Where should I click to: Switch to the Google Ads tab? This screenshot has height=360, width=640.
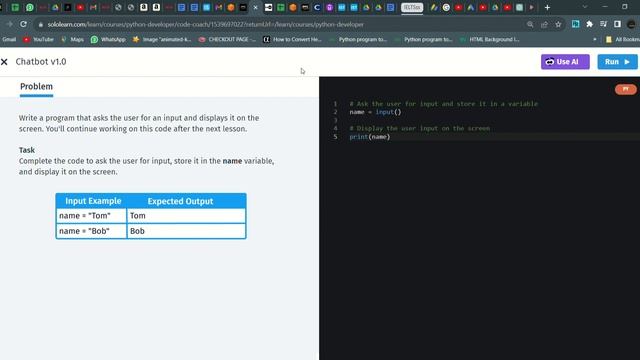(x=471, y=7)
